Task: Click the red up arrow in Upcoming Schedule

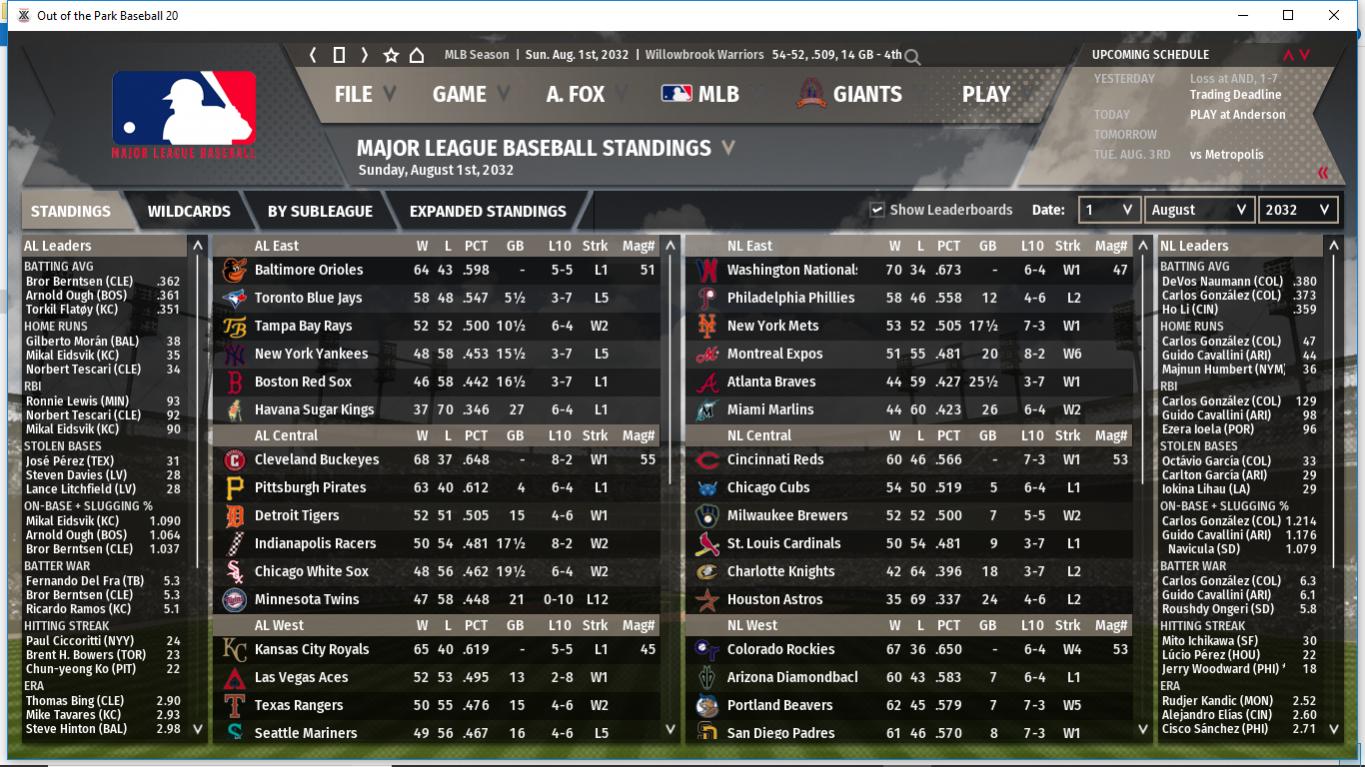Action: 1288,55
